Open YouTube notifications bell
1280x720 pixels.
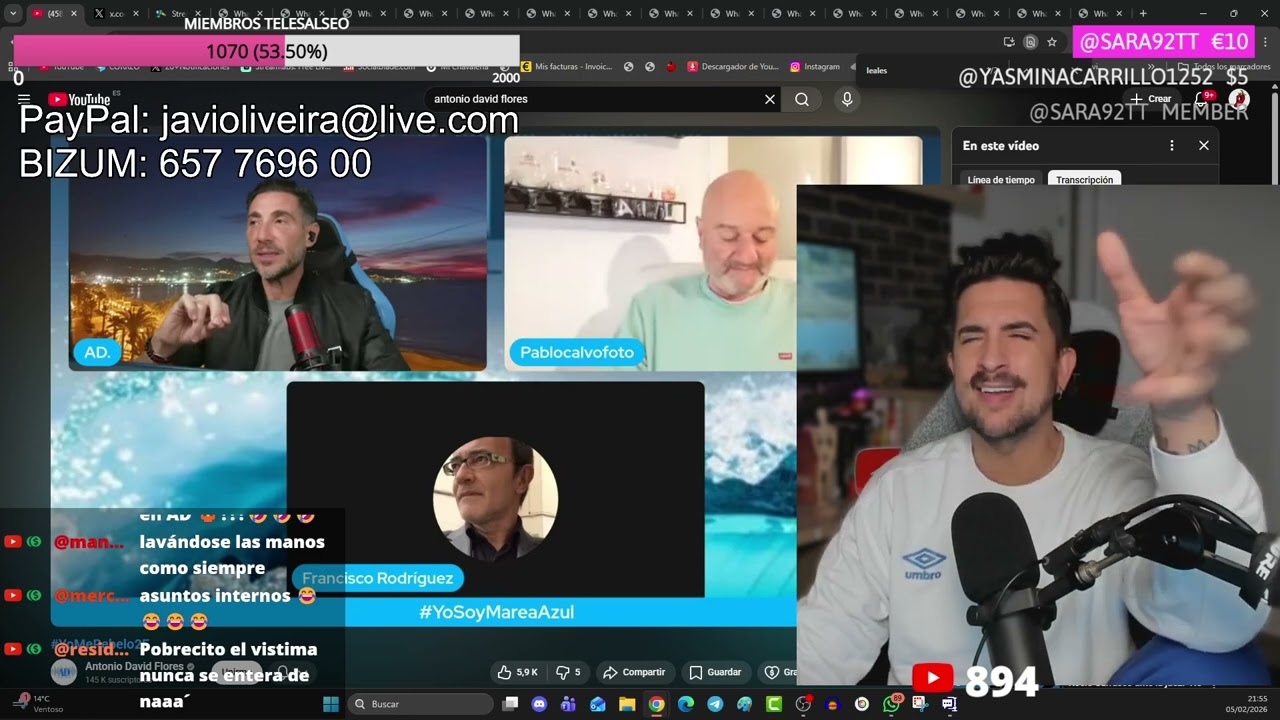[x=1203, y=99]
